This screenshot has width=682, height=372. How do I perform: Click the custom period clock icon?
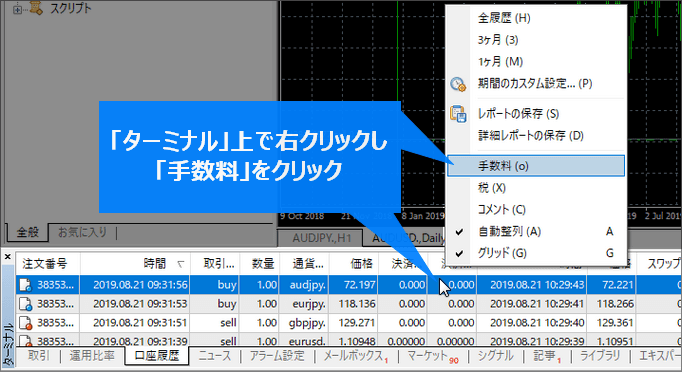tap(458, 84)
